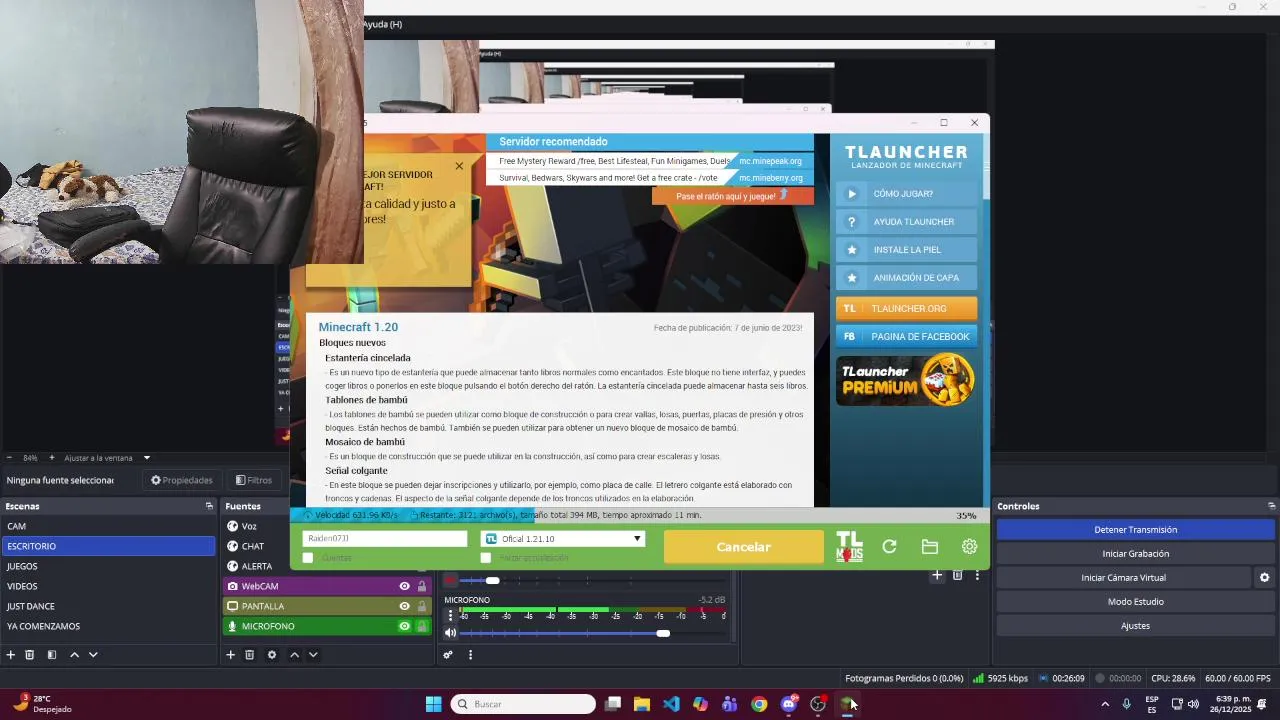Open TLAUNCHER.ORG link button
Viewport: 1280px width, 720px height.
pos(906,308)
